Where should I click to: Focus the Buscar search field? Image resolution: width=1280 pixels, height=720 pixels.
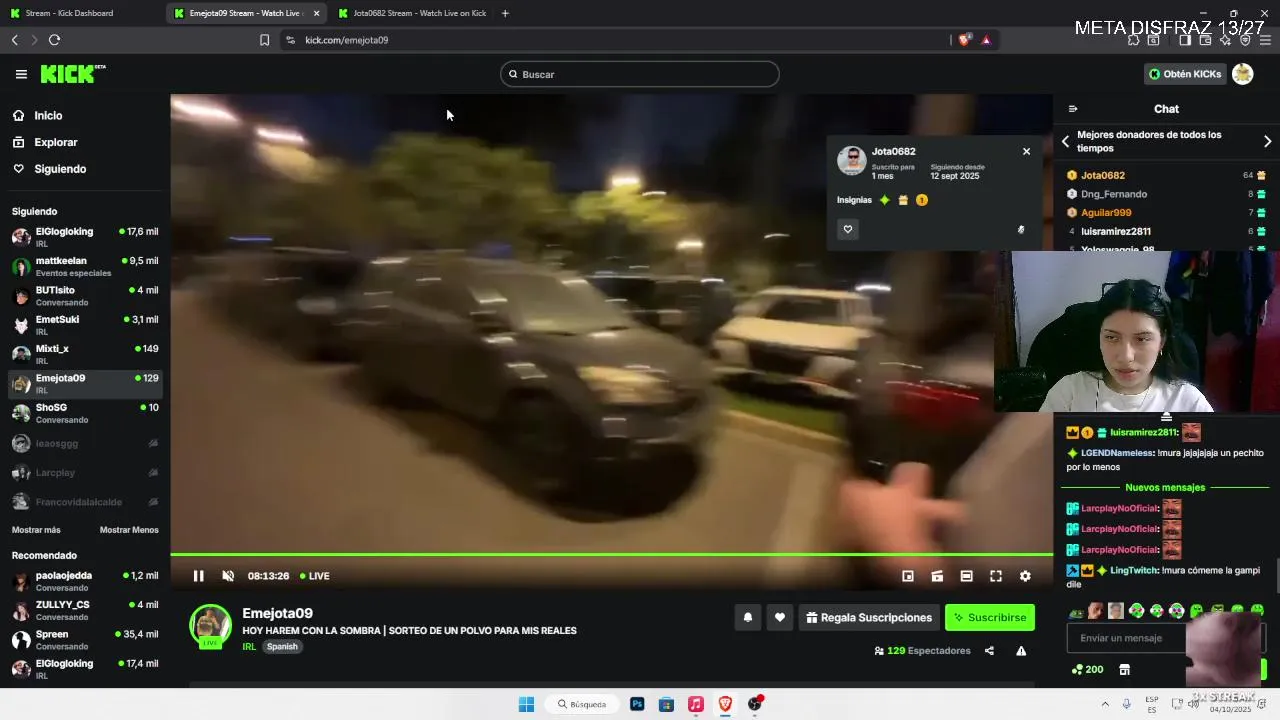click(x=640, y=74)
